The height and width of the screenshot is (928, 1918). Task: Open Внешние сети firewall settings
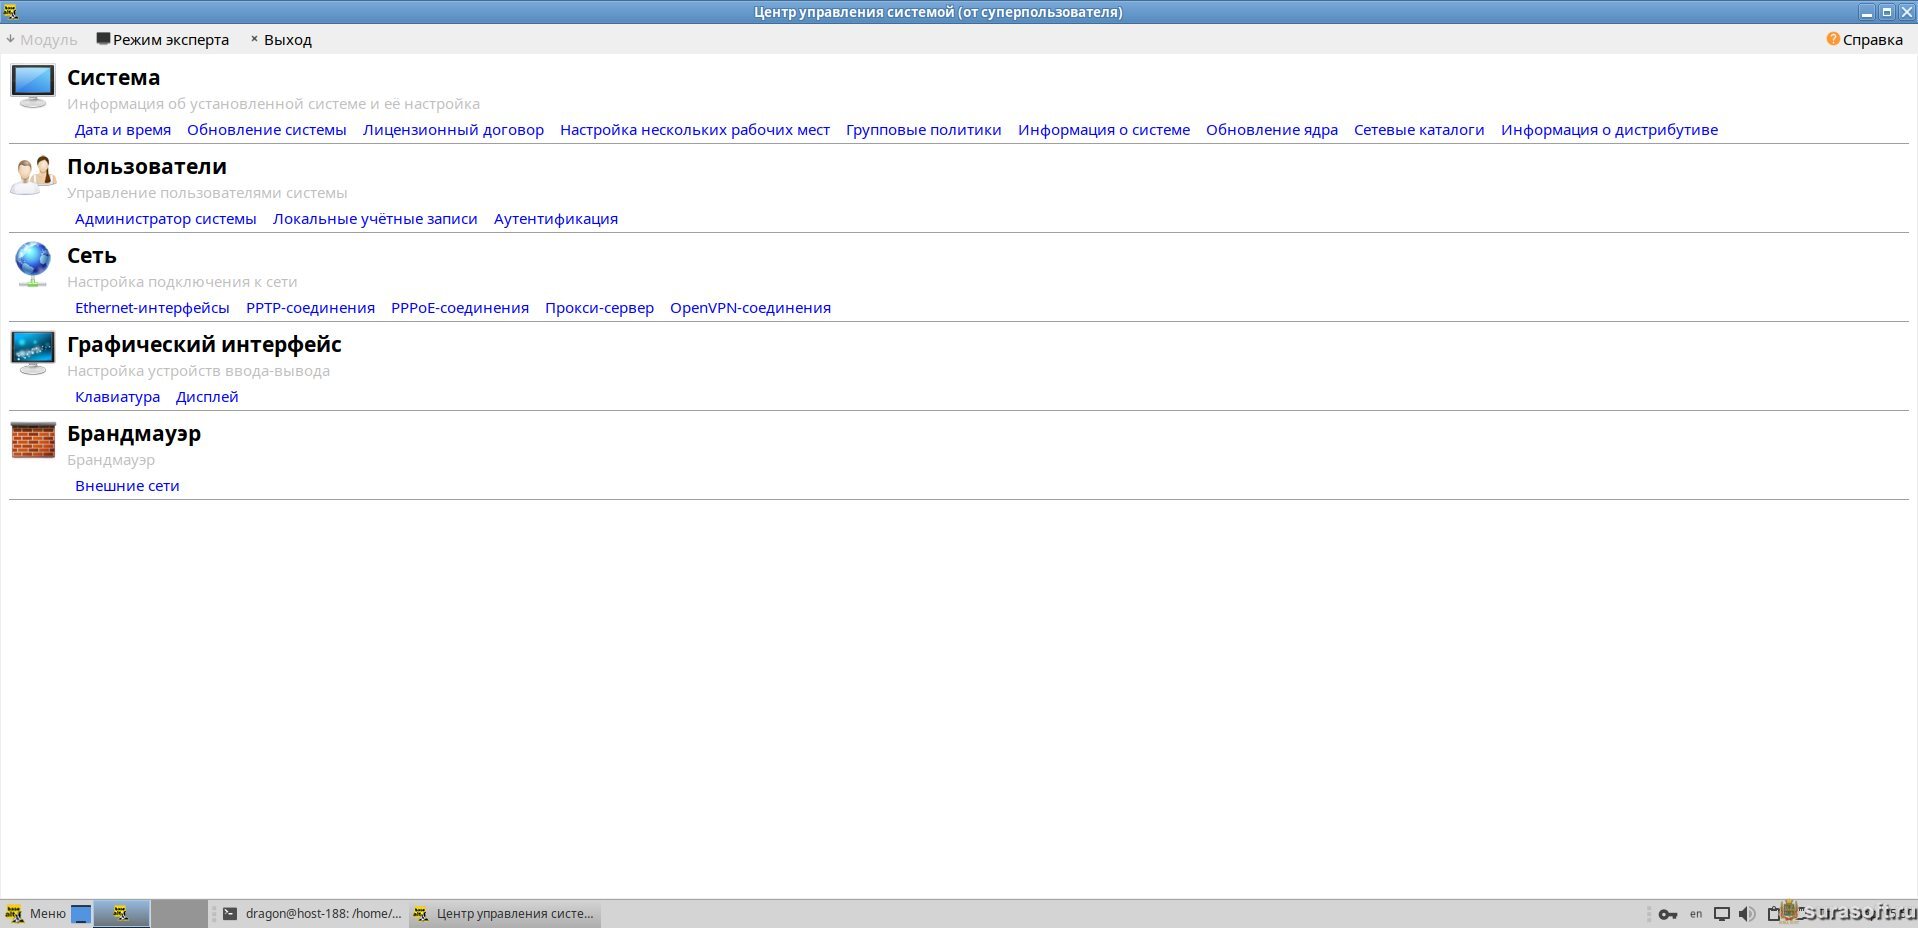127,486
